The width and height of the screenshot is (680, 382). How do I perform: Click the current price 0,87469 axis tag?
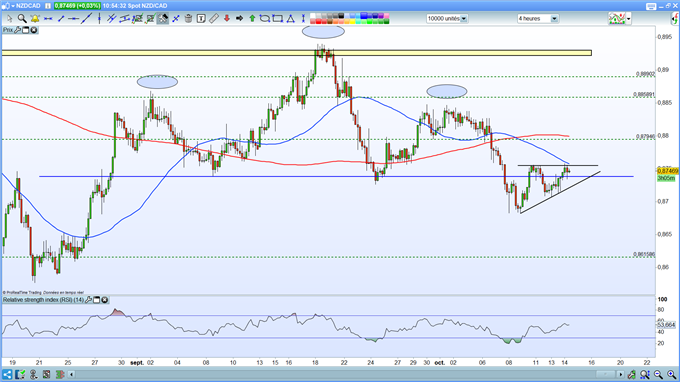pos(667,171)
